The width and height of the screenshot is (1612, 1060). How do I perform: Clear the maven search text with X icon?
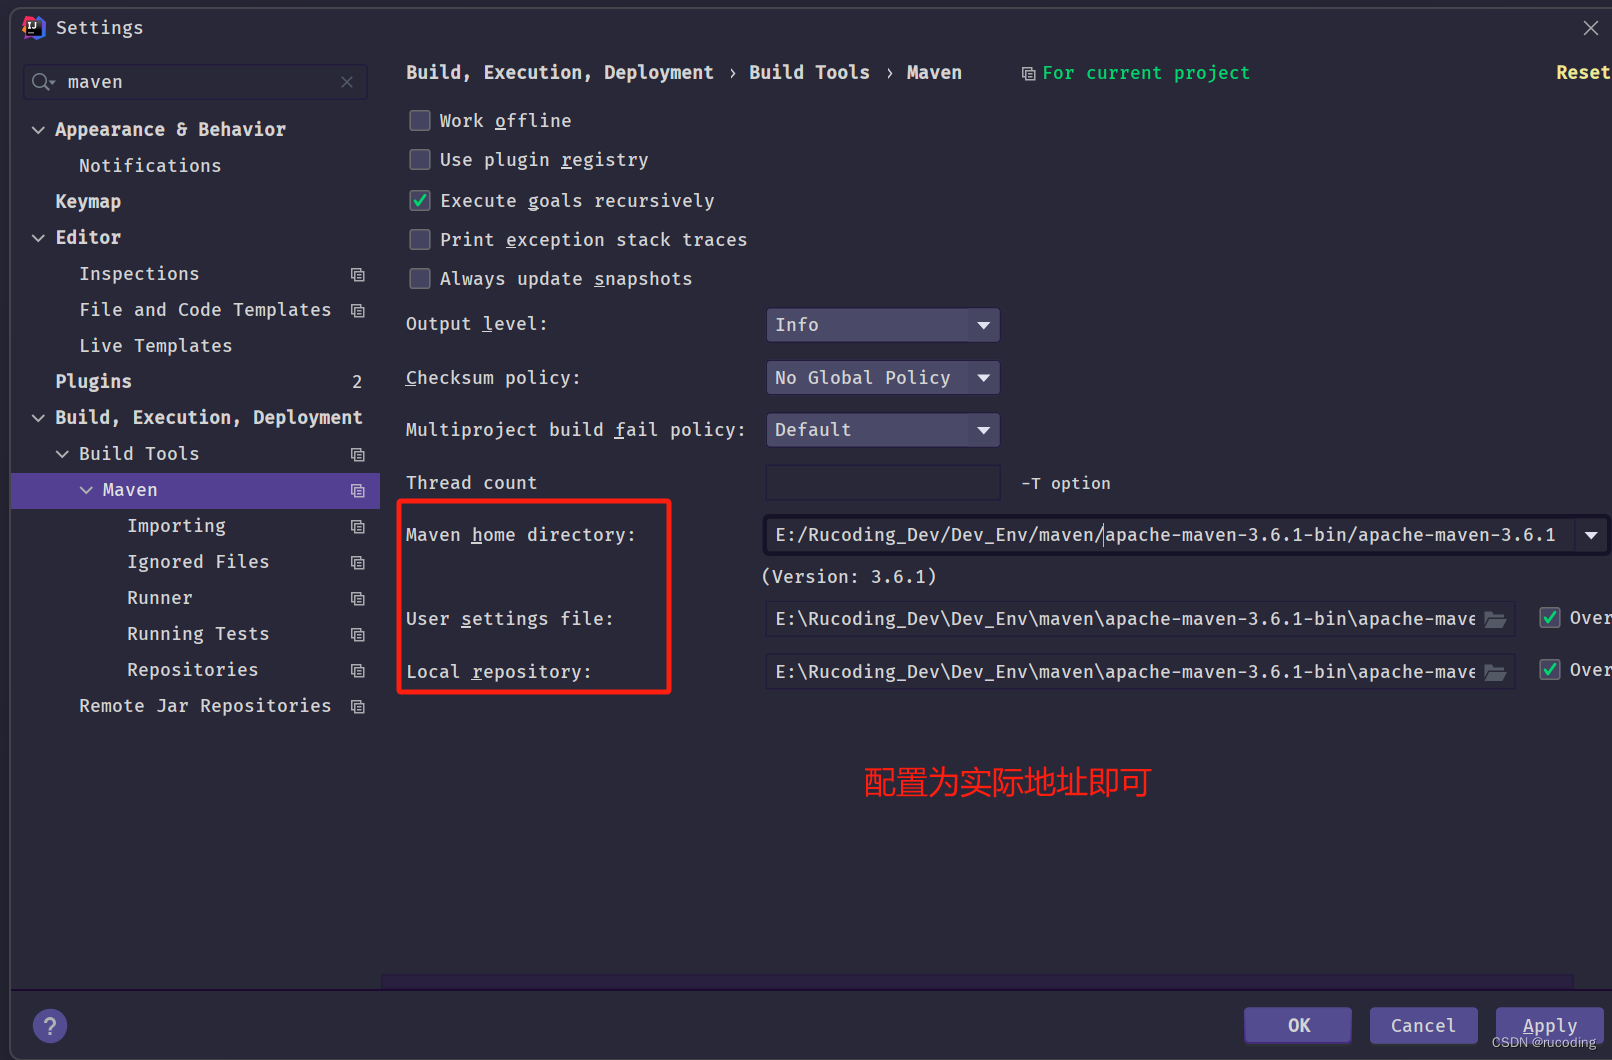coord(347,82)
